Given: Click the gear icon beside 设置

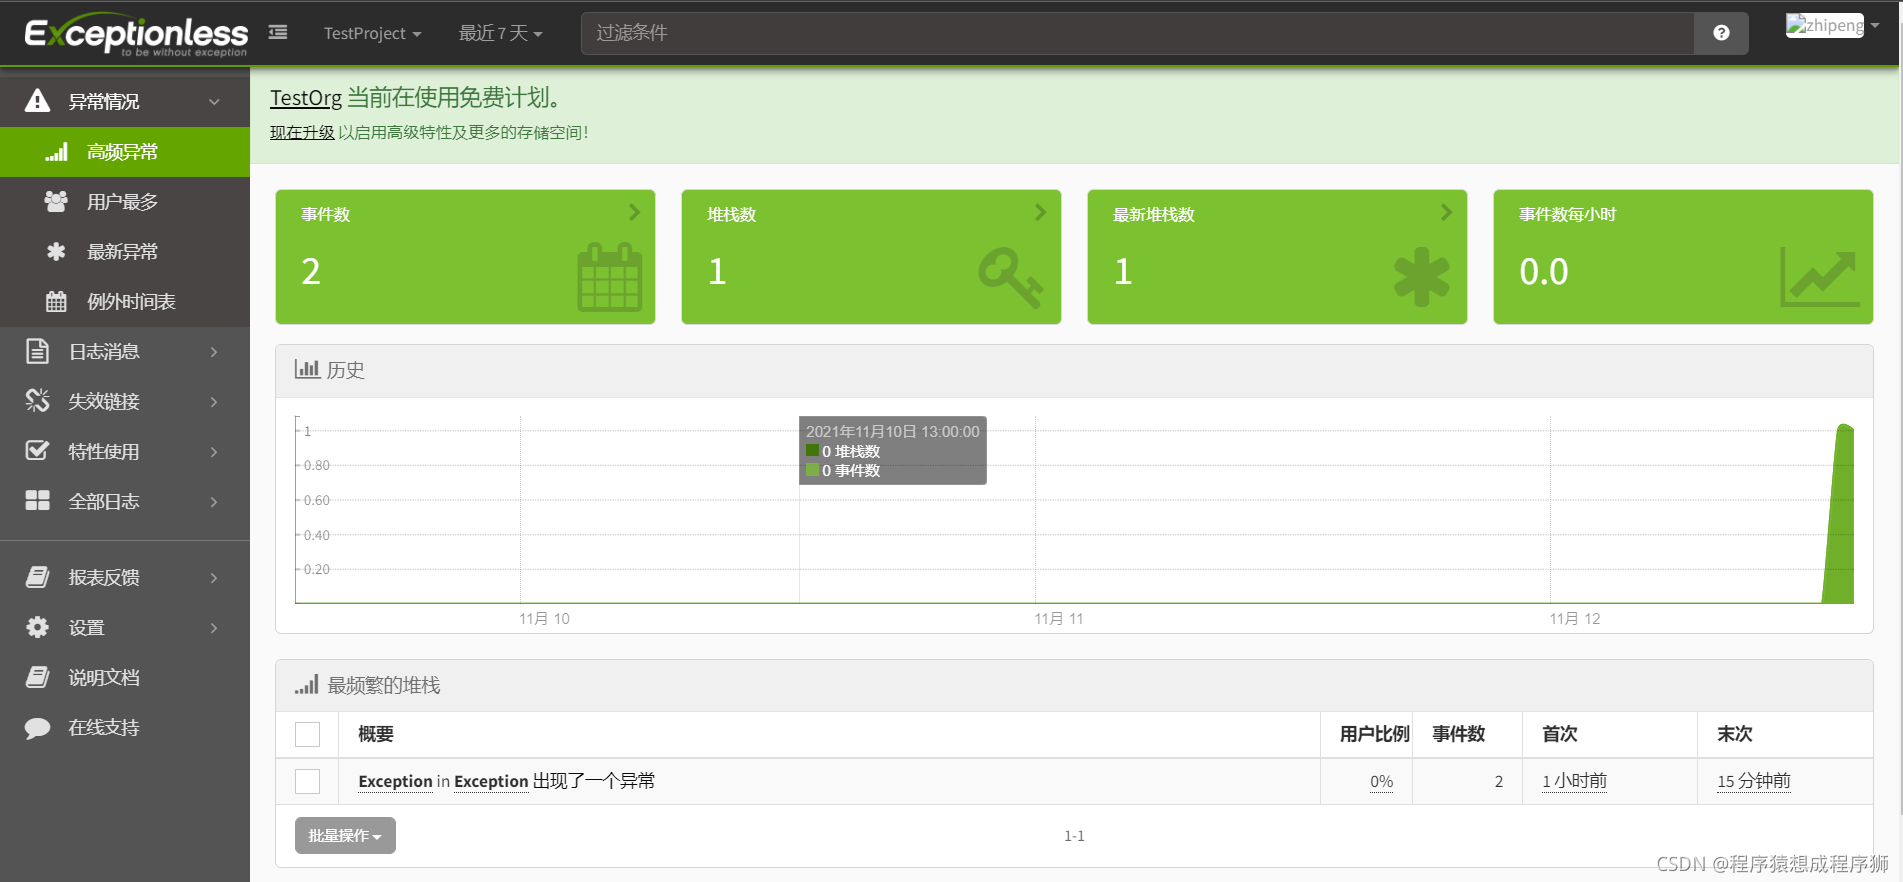Looking at the screenshot, I should pos(37,627).
